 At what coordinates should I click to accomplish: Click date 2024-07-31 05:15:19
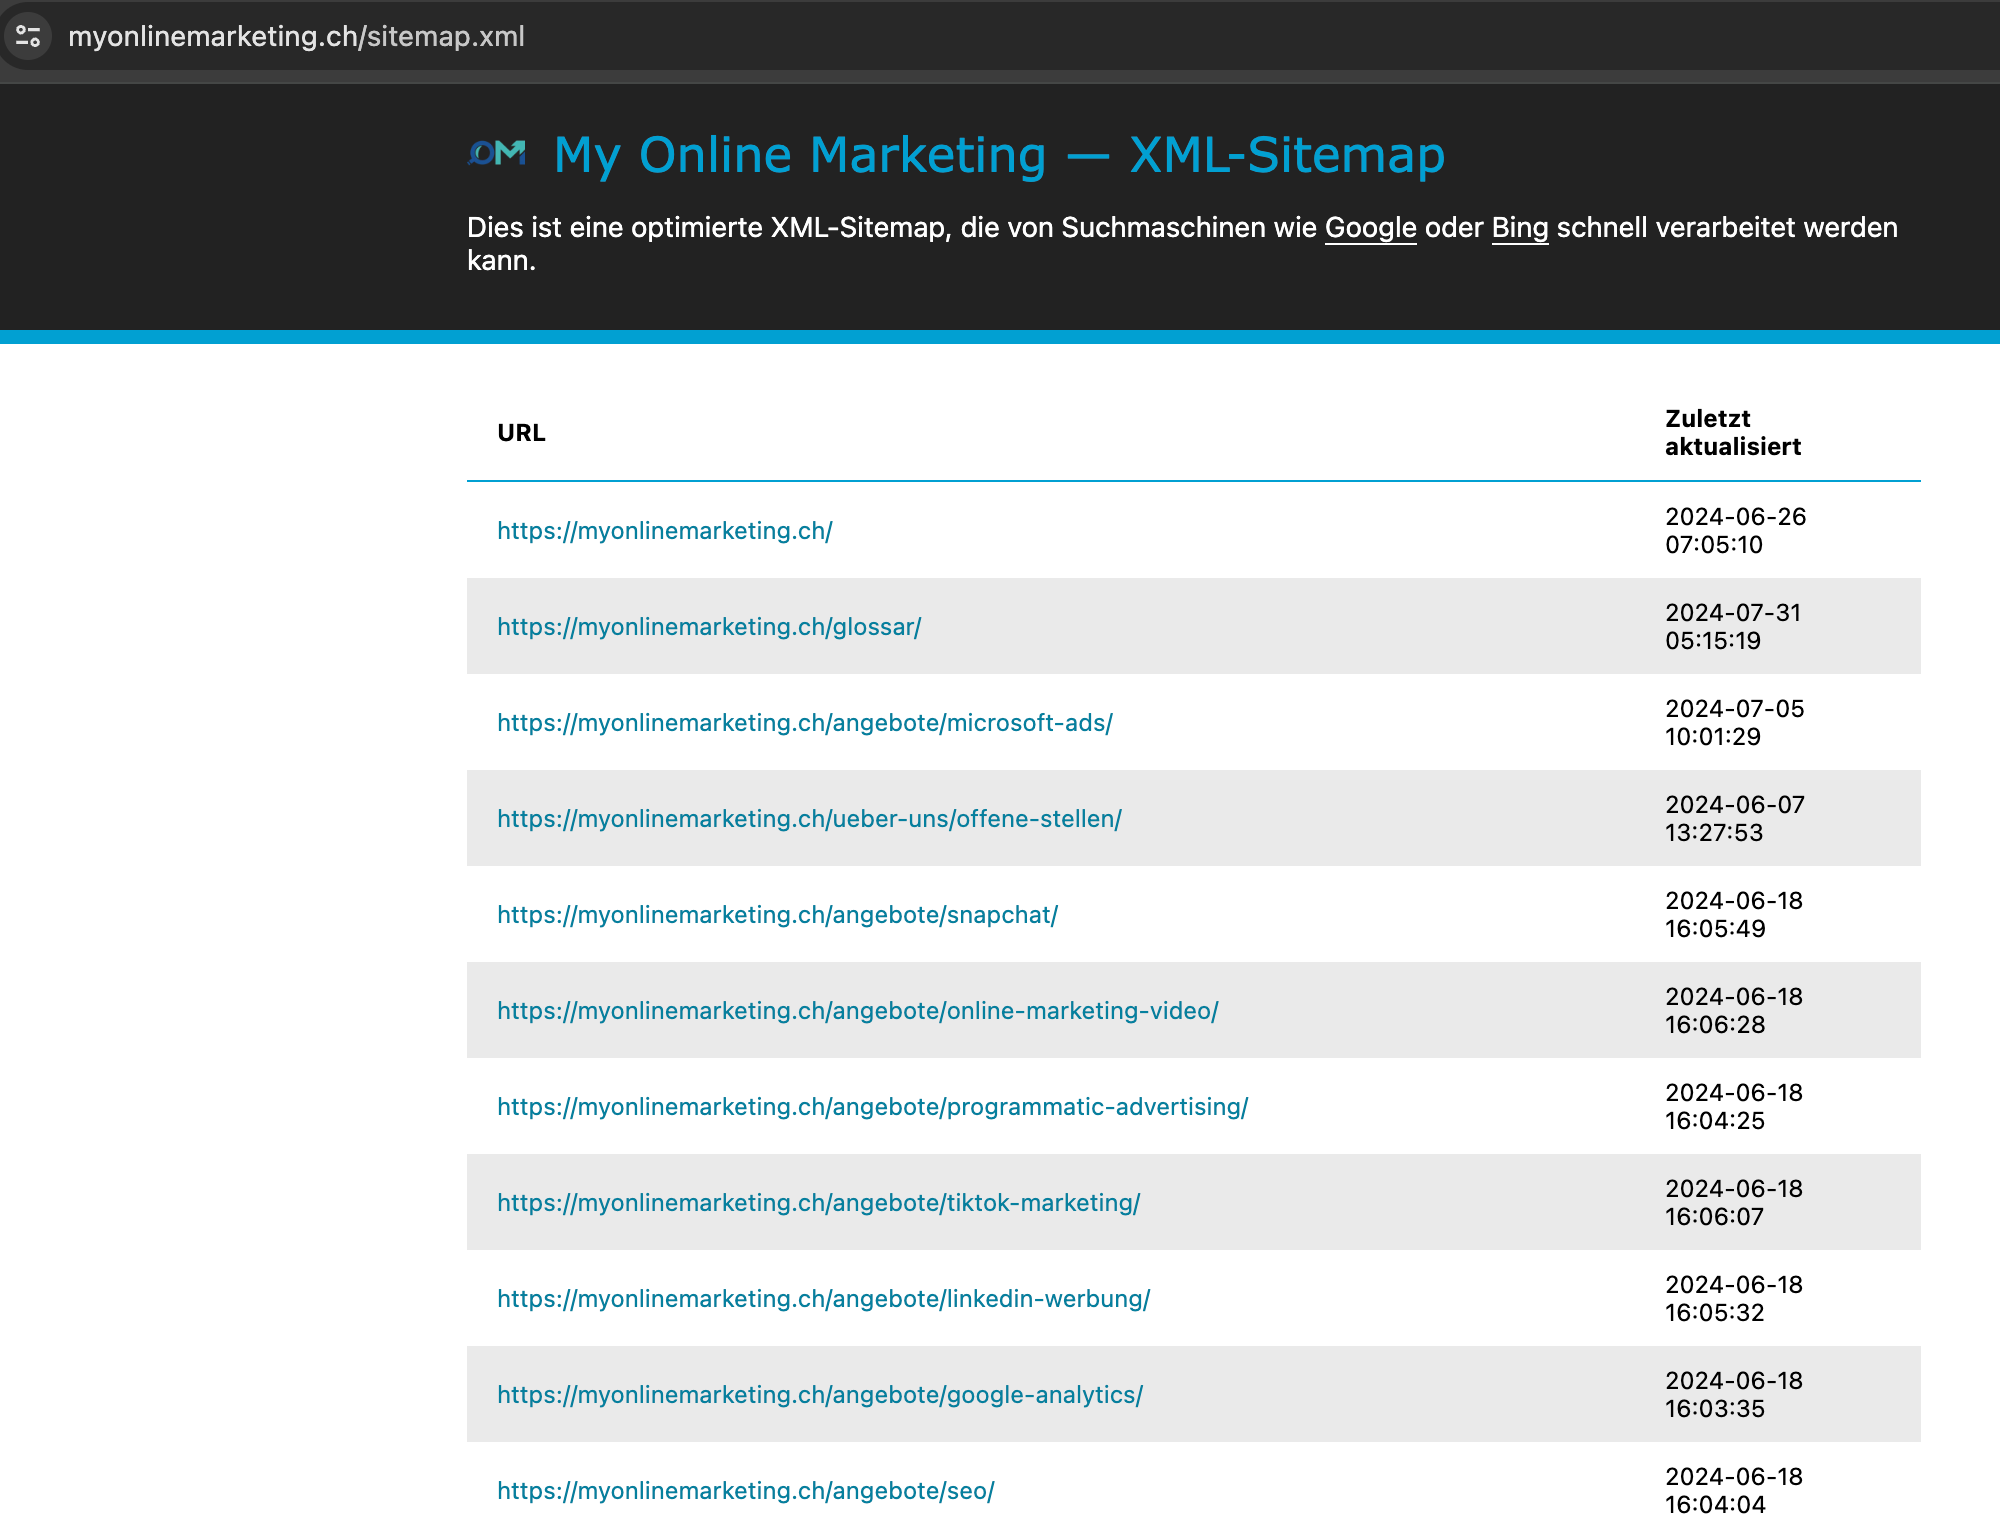(1733, 627)
